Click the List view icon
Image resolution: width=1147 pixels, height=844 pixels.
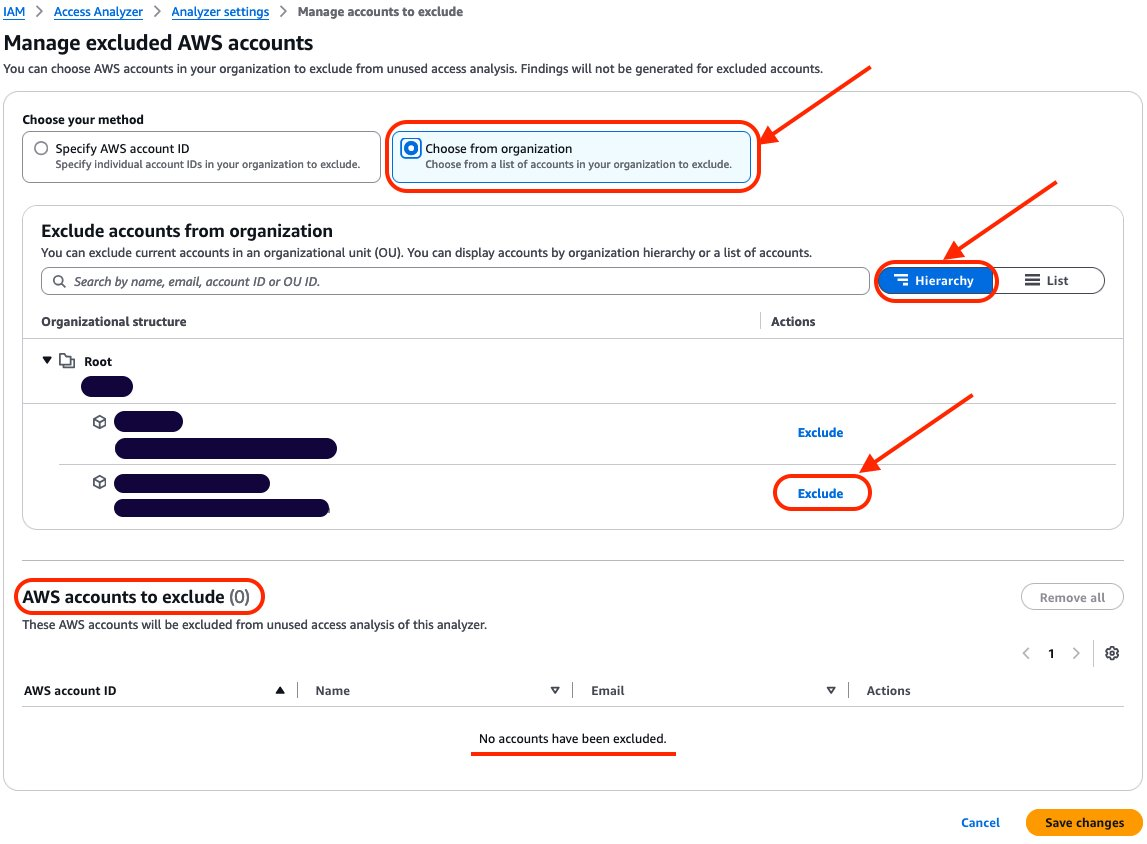coord(1034,280)
